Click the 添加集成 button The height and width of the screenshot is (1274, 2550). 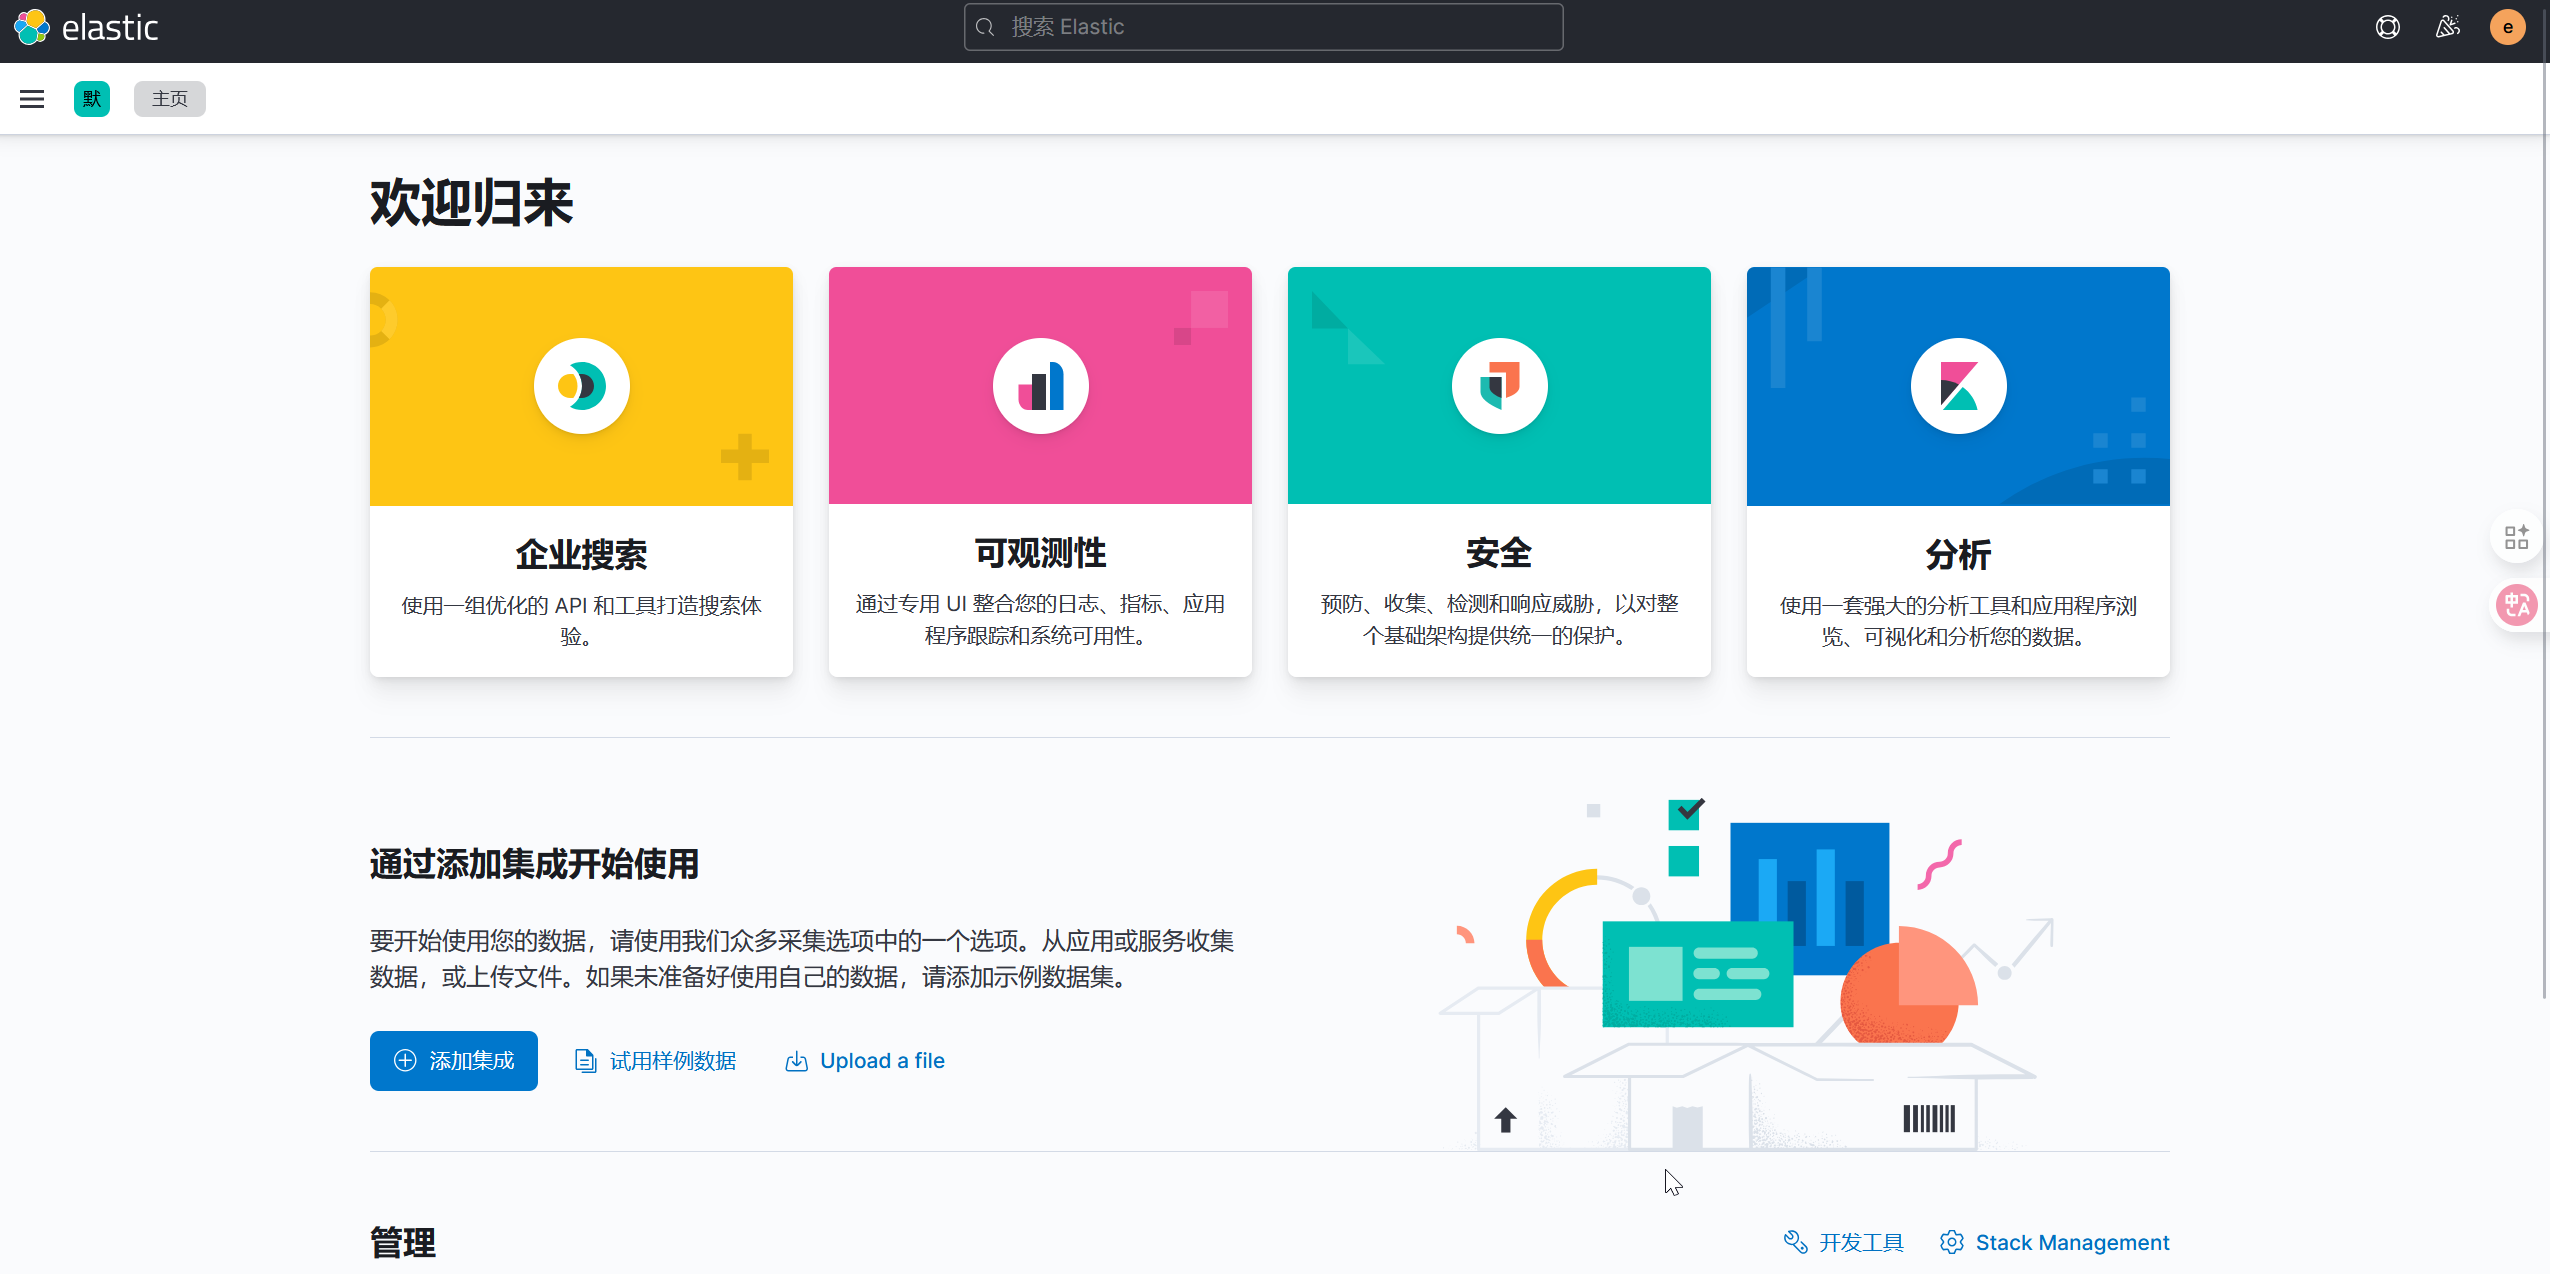[453, 1060]
